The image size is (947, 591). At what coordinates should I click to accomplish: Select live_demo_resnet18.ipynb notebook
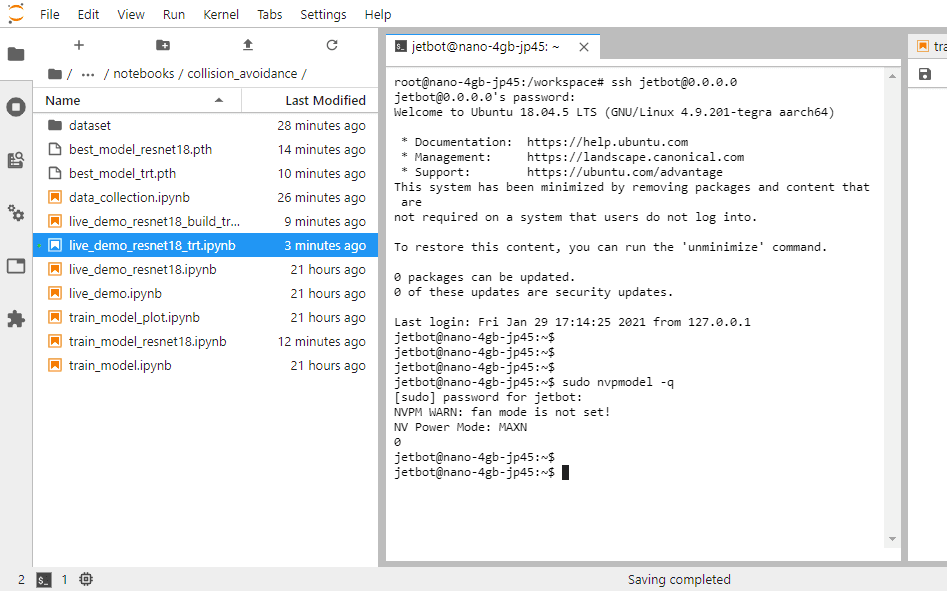tap(206, 269)
